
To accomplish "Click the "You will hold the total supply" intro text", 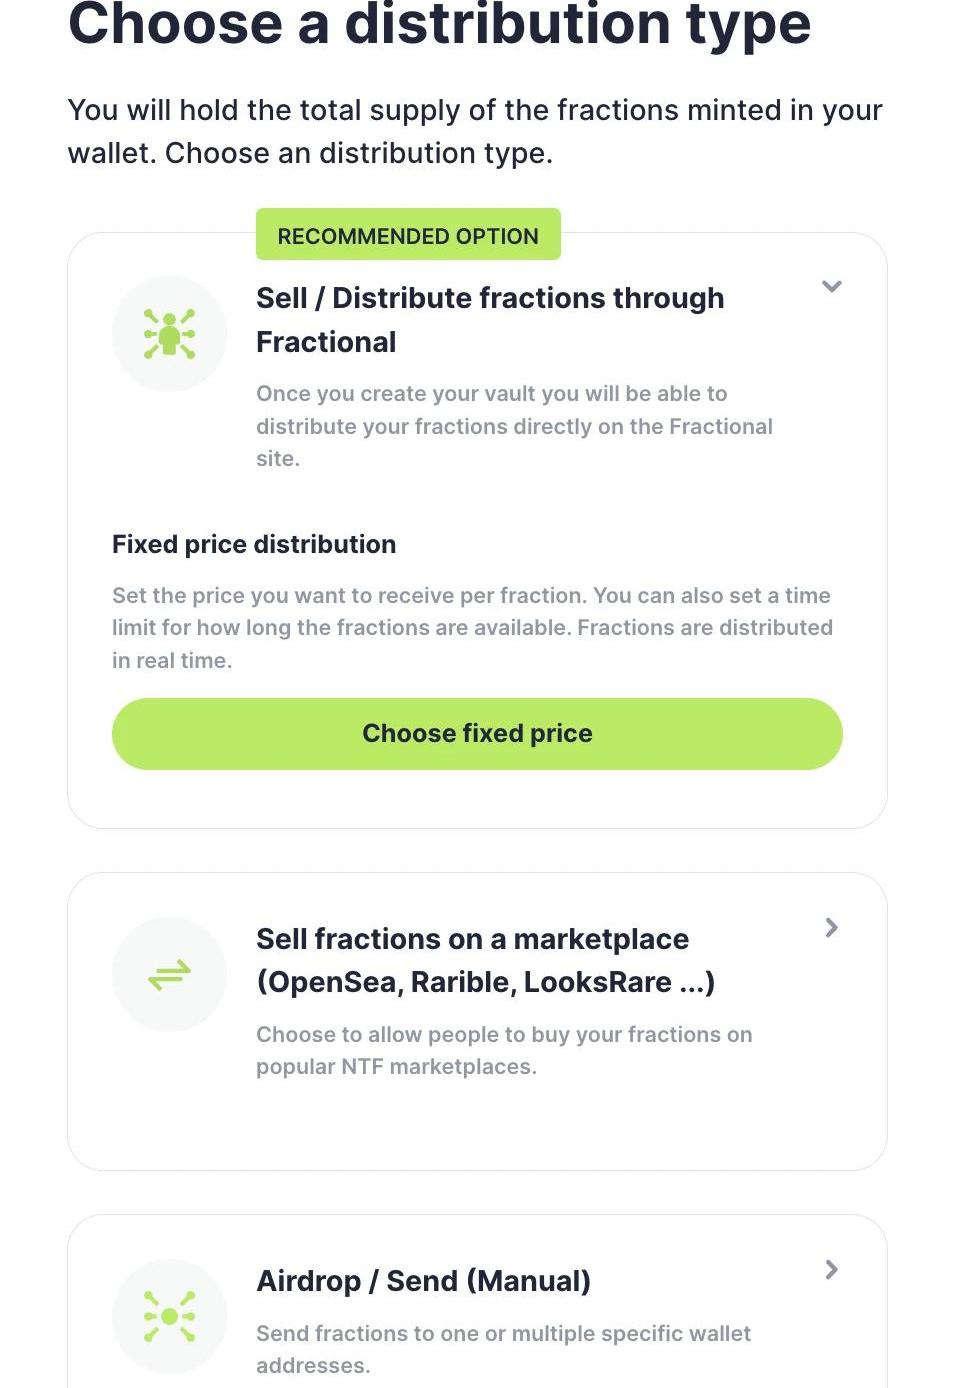I will tap(475, 131).
